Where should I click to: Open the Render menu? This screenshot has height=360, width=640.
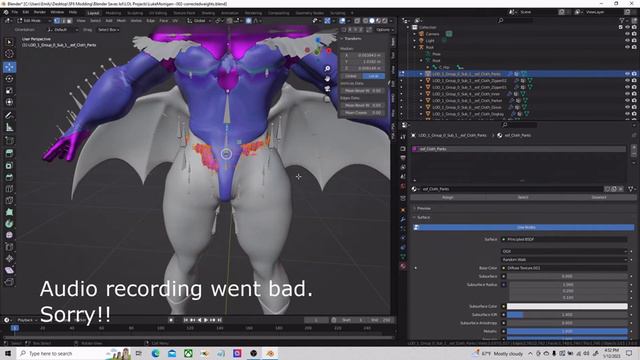(x=40, y=12)
